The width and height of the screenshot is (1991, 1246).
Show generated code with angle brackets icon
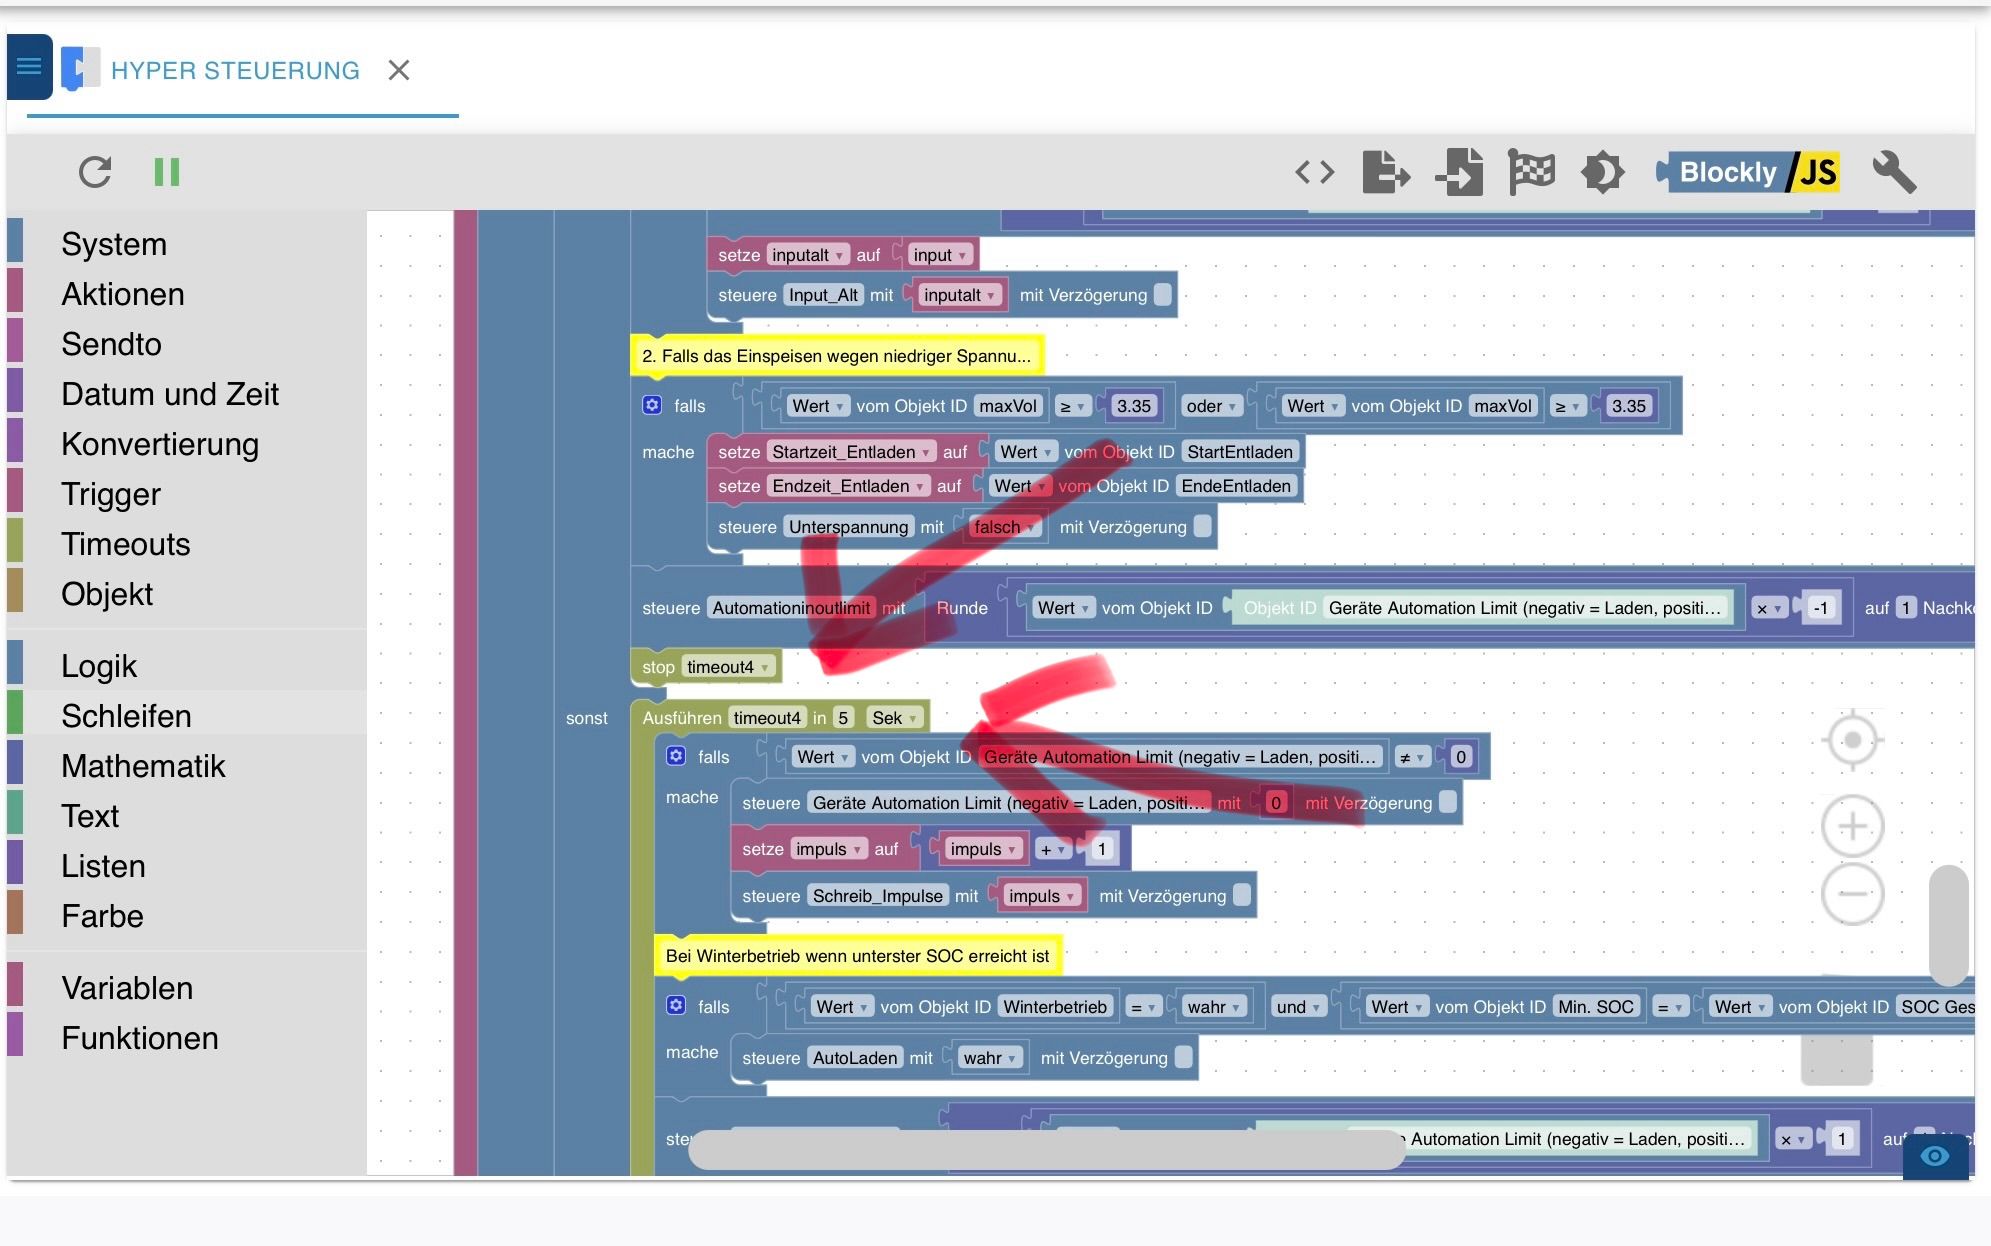pos(1314,172)
